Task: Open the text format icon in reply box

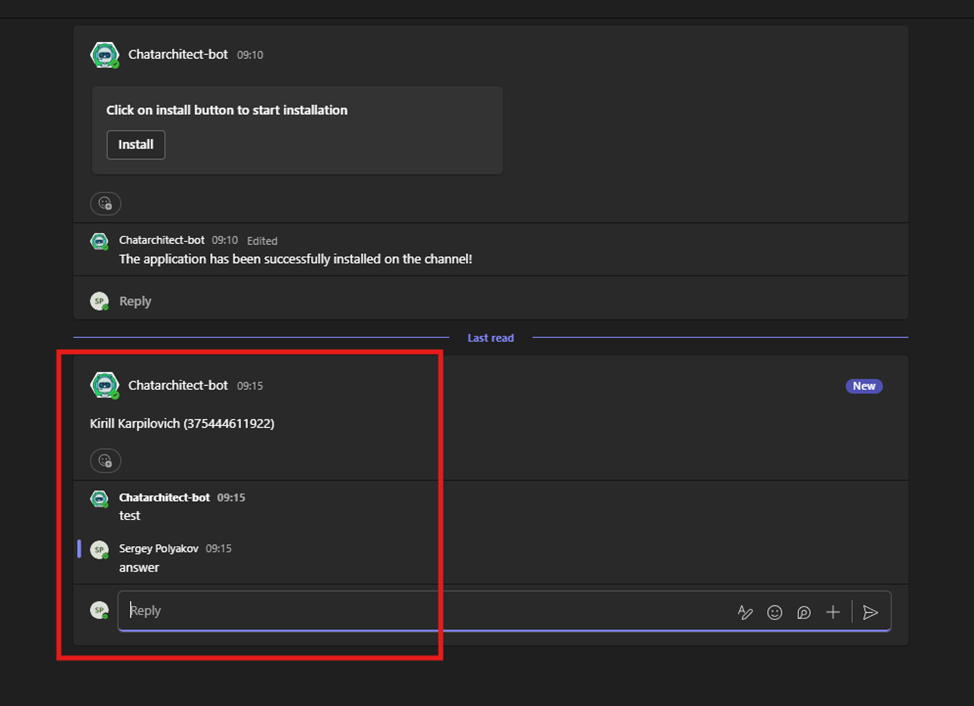Action: (x=745, y=612)
